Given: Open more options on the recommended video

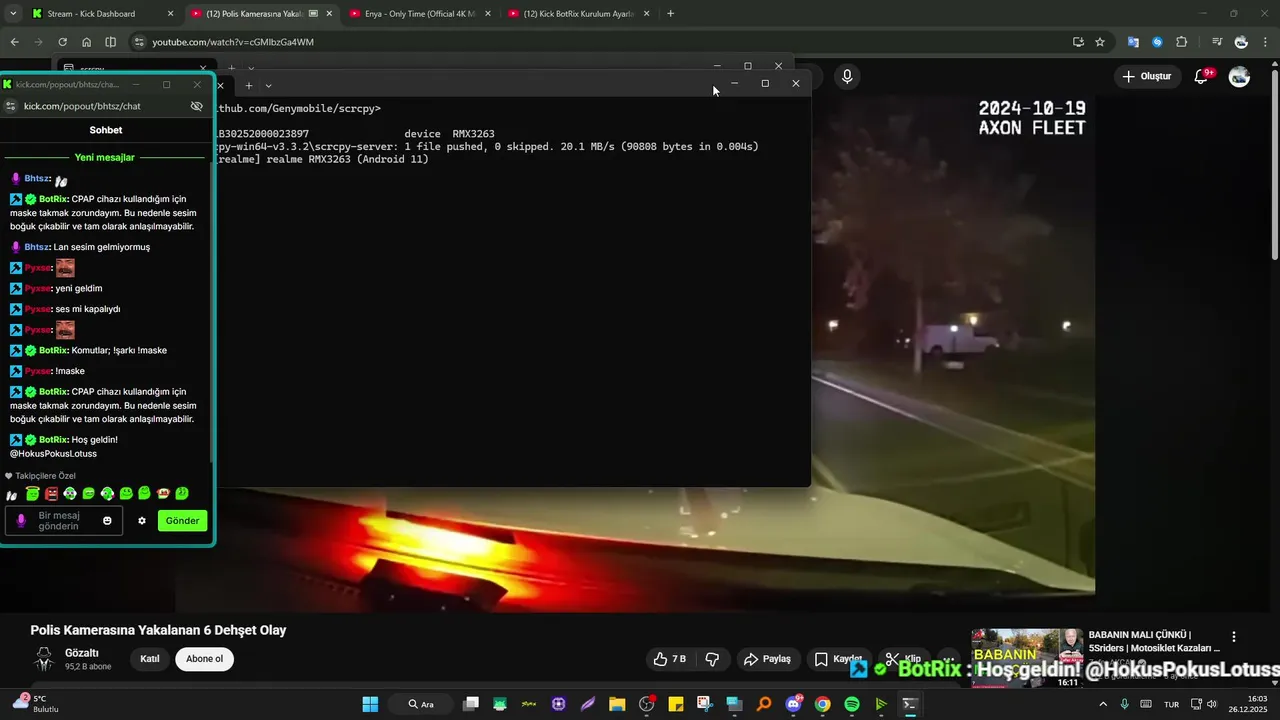Looking at the screenshot, I should pos(1234,637).
